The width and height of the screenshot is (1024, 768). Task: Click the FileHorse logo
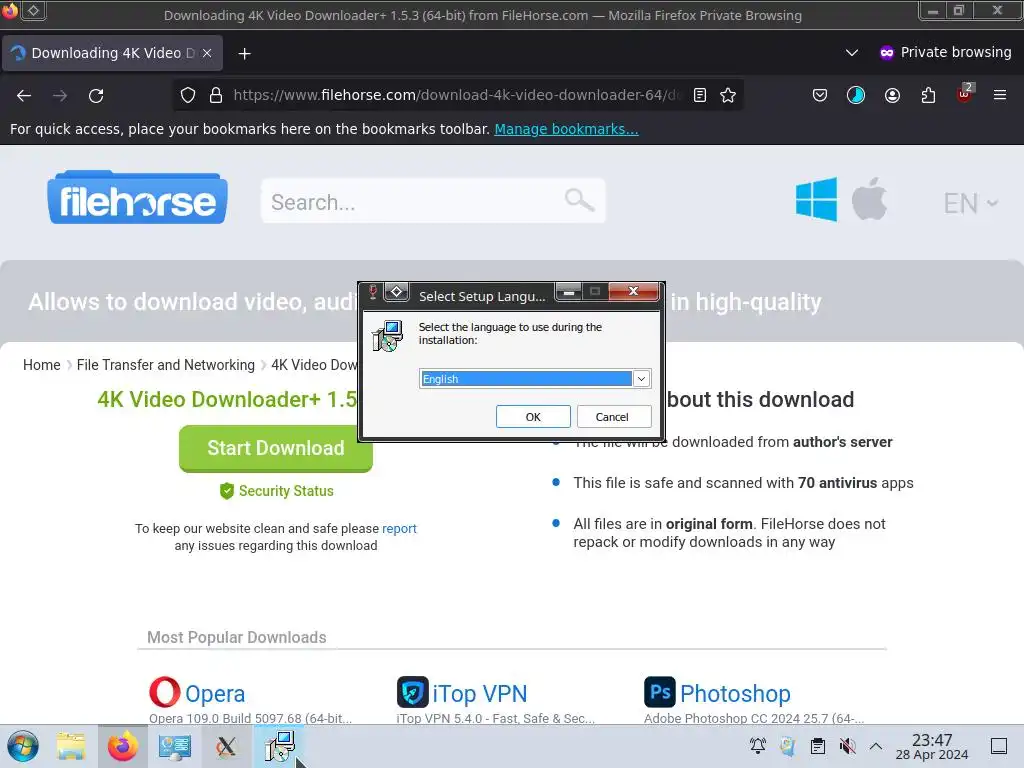(x=137, y=198)
